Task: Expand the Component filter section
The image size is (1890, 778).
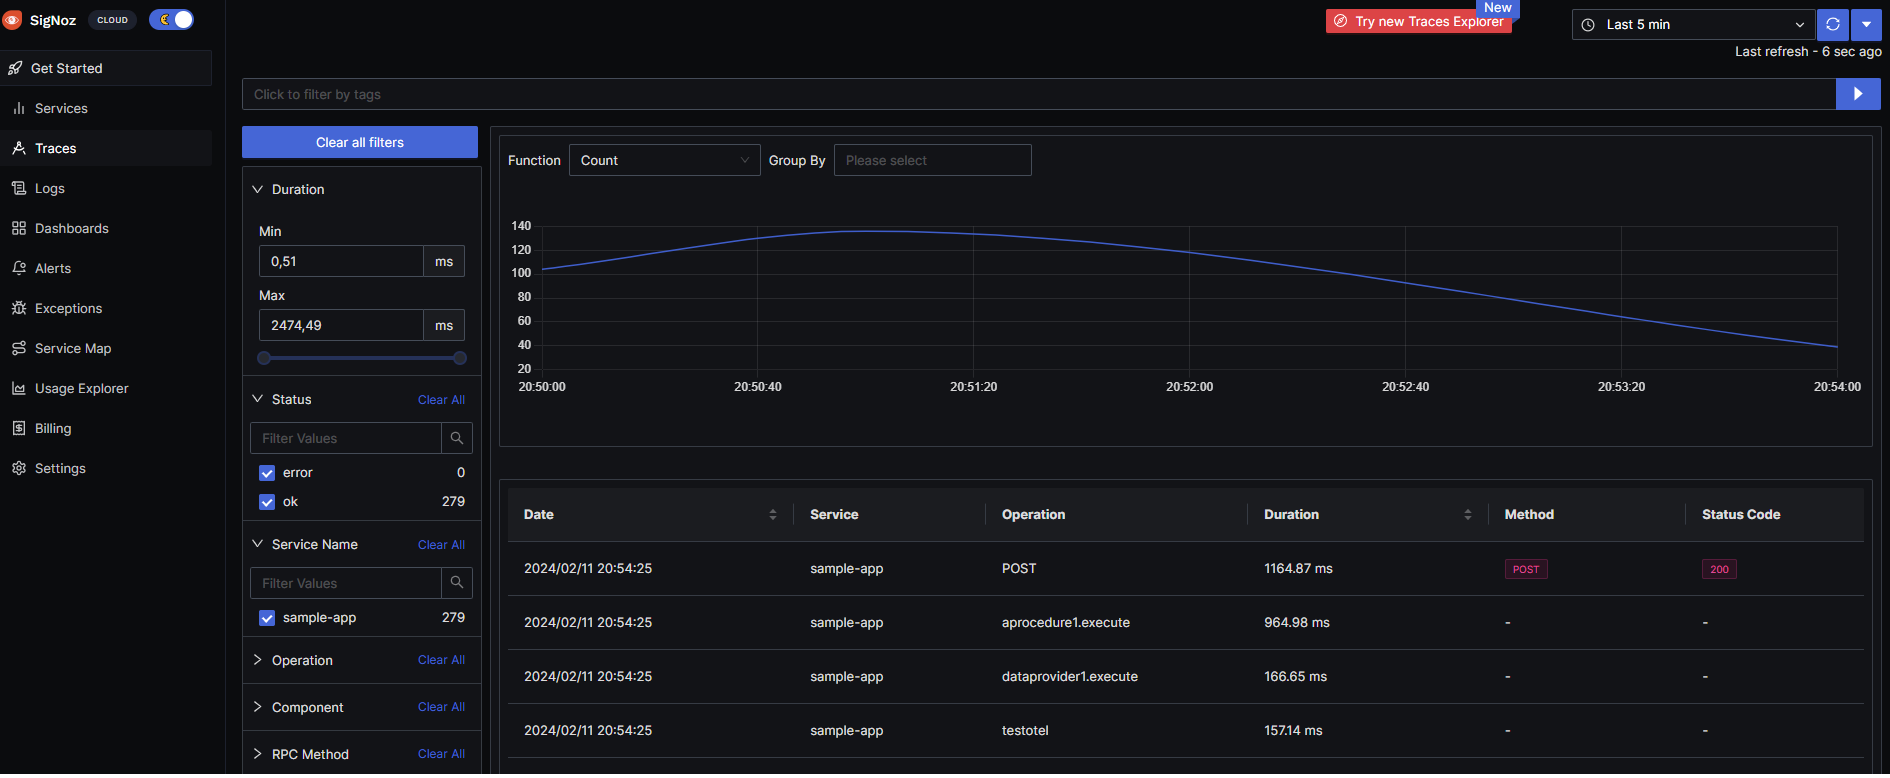Action: click(x=257, y=707)
